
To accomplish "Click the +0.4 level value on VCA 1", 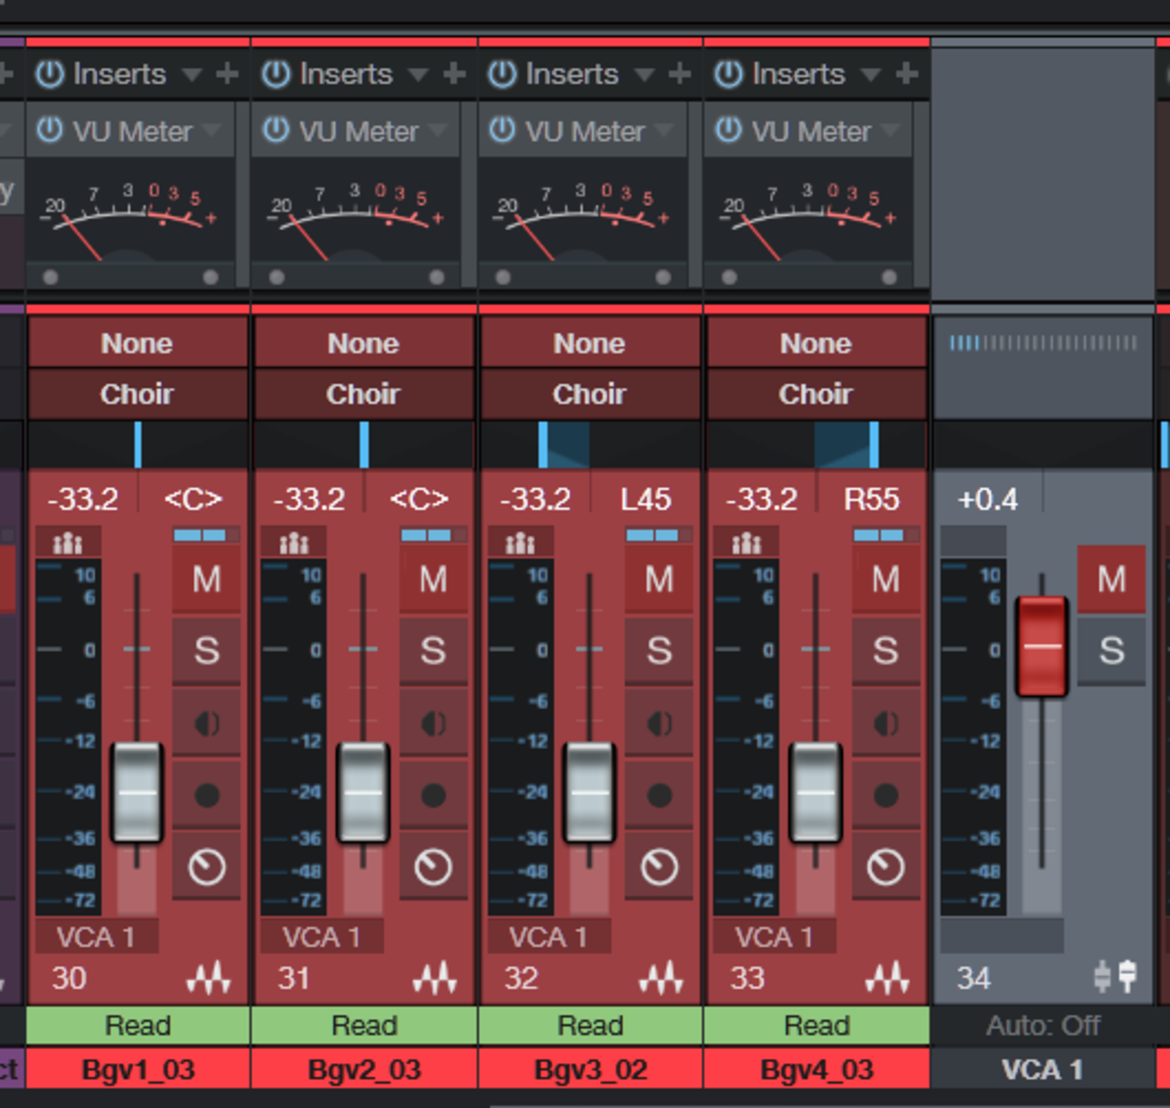I will (x=987, y=499).
